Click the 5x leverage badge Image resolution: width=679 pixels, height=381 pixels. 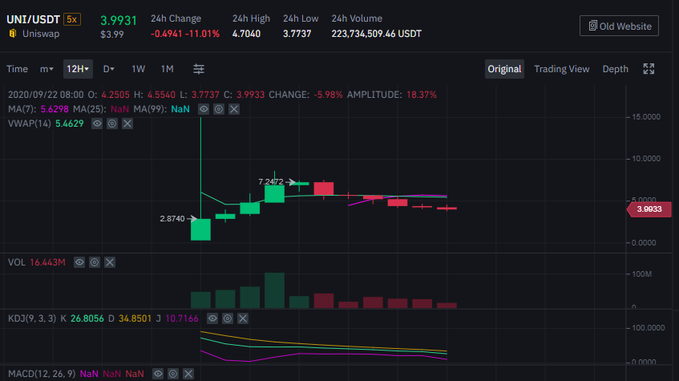[72, 19]
